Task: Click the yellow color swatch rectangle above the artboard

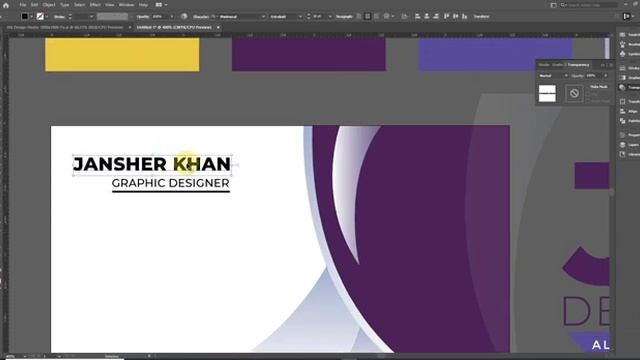Action: click(122, 55)
